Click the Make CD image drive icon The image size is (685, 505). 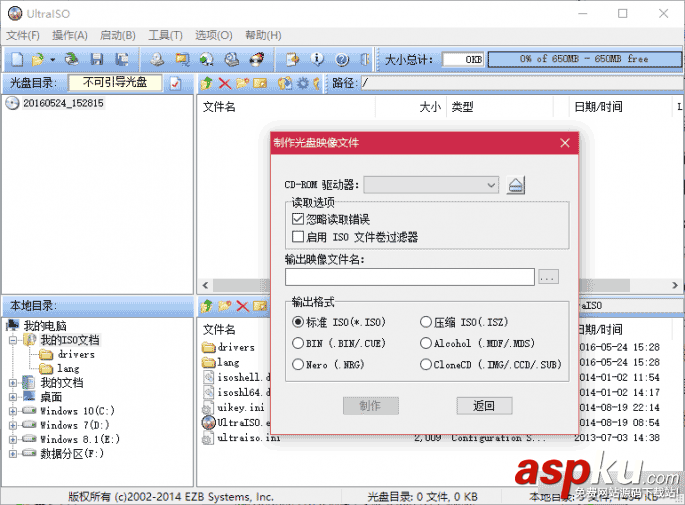click(x=157, y=59)
